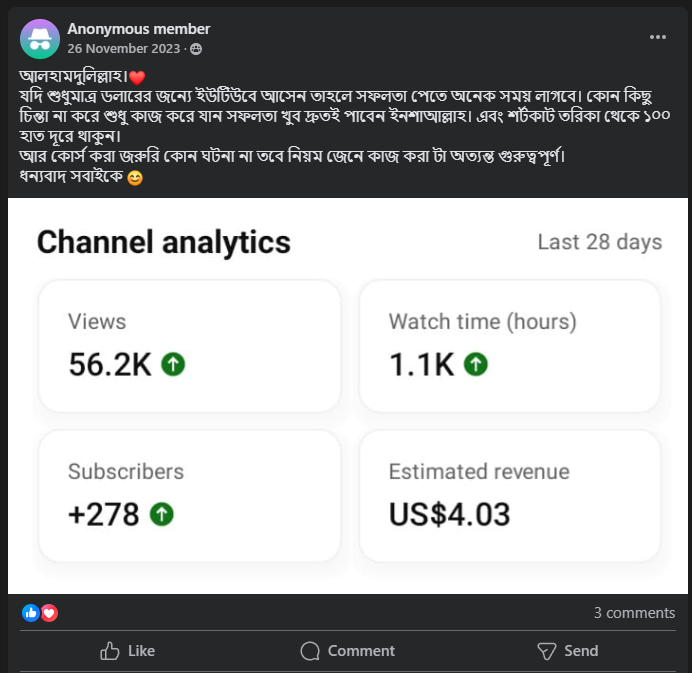Click the Last 28 days label
This screenshot has height=673, width=692.
coord(599,242)
